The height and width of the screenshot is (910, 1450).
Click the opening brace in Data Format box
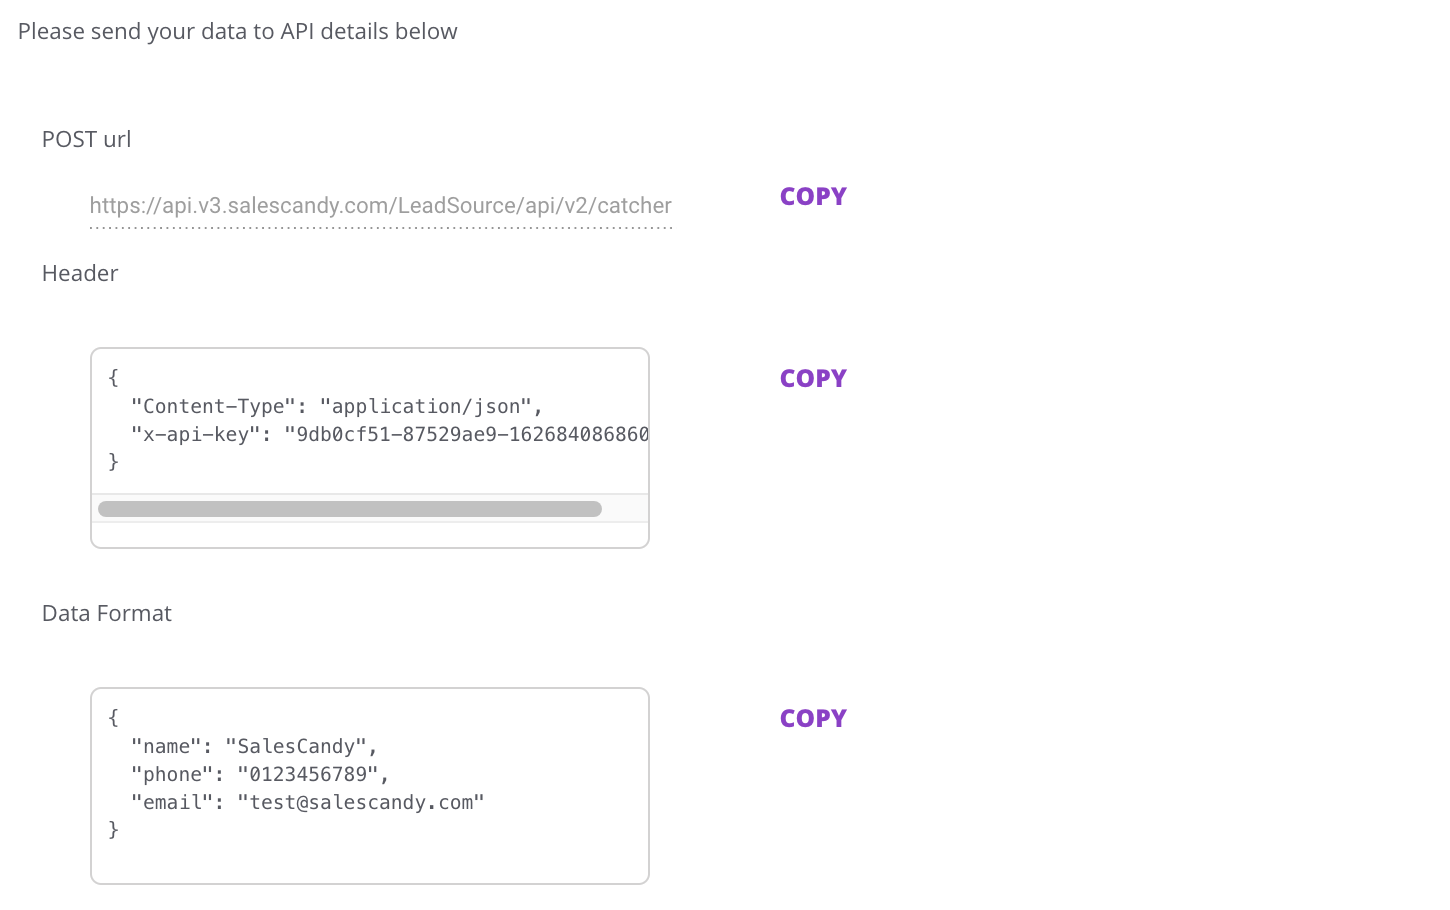[114, 717]
